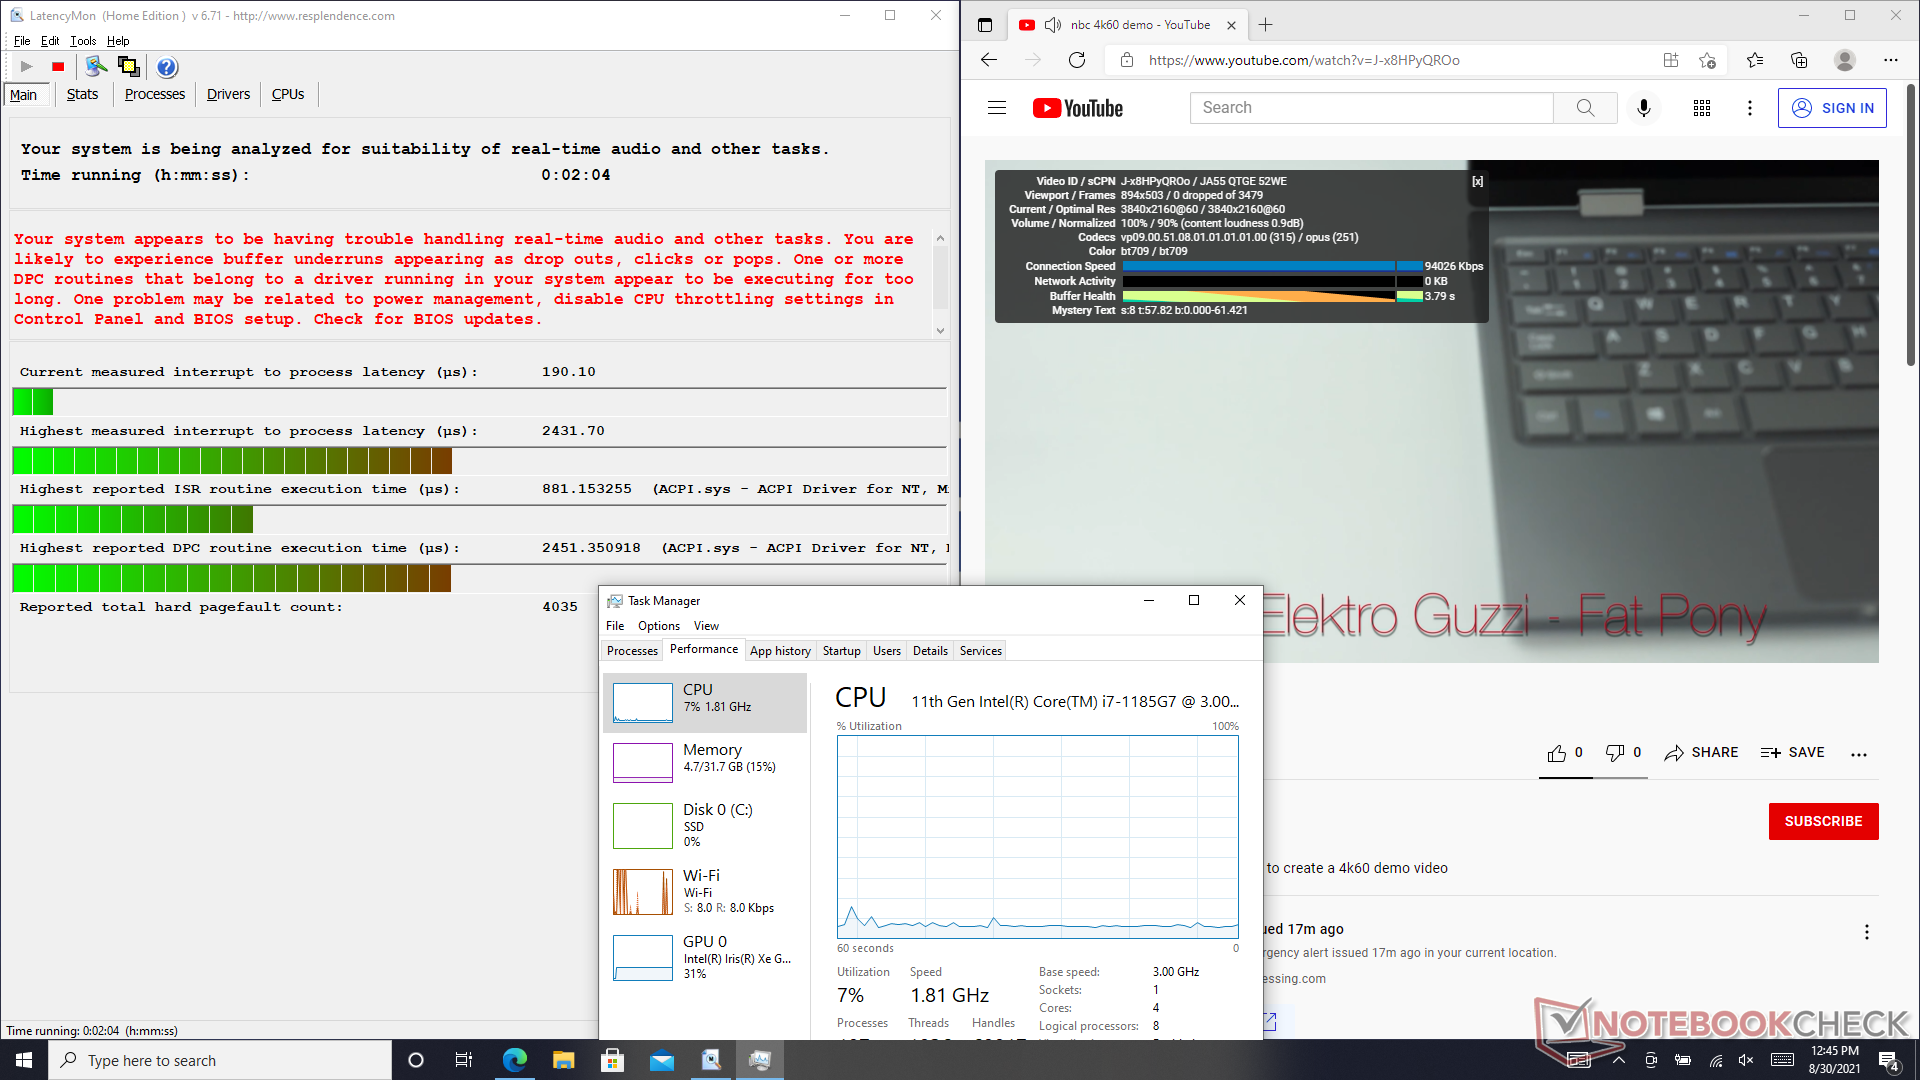Stop the LatencyMon monitor (red square)
This screenshot has height=1080, width=1920.
pos(58,67)
